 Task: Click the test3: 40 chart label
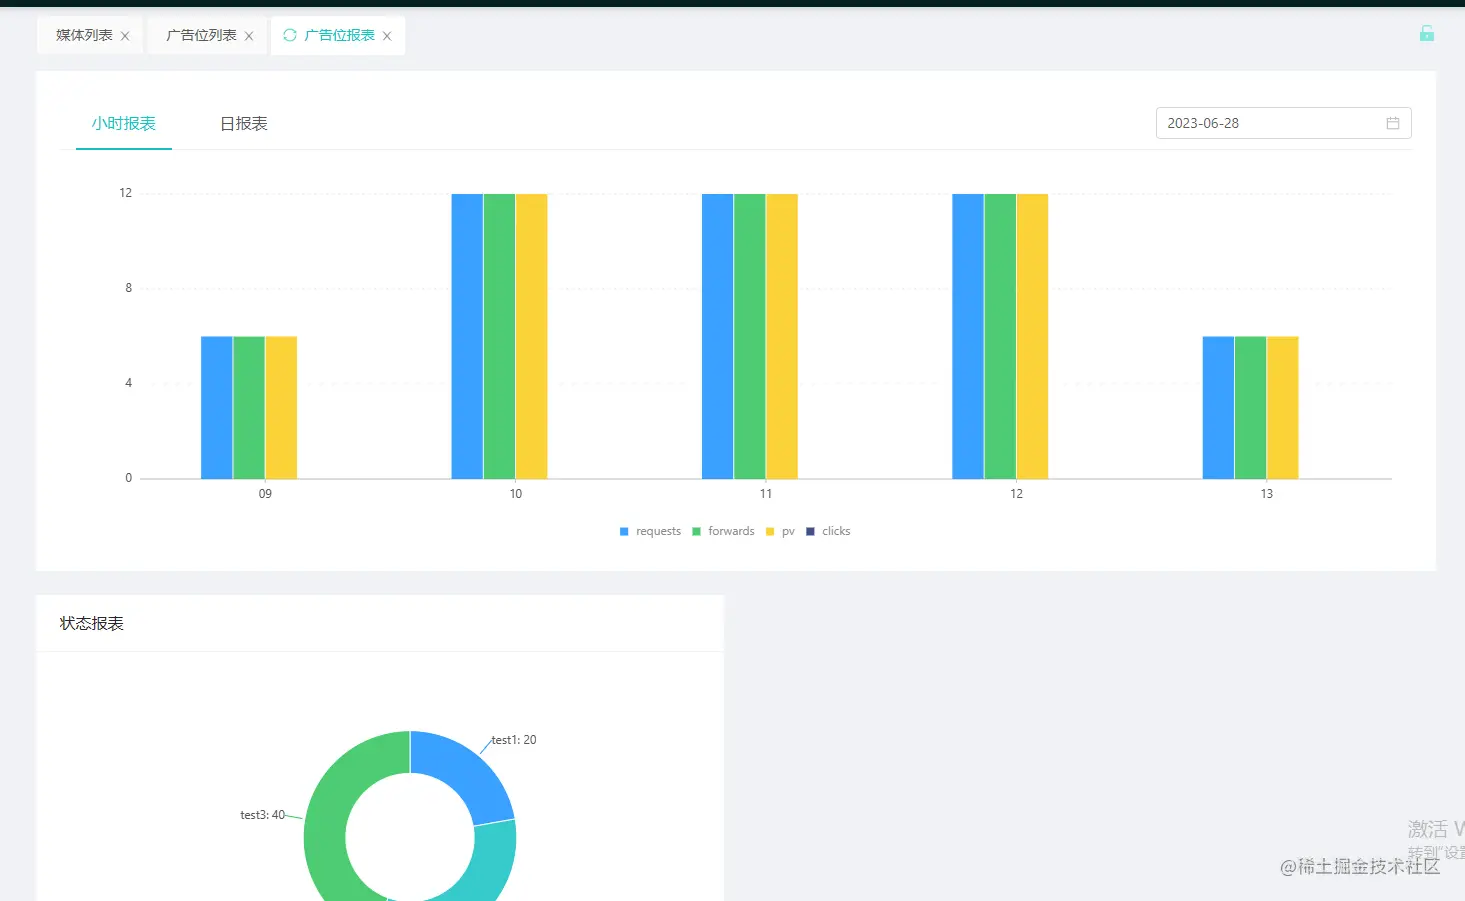click(x=262, y=815)
